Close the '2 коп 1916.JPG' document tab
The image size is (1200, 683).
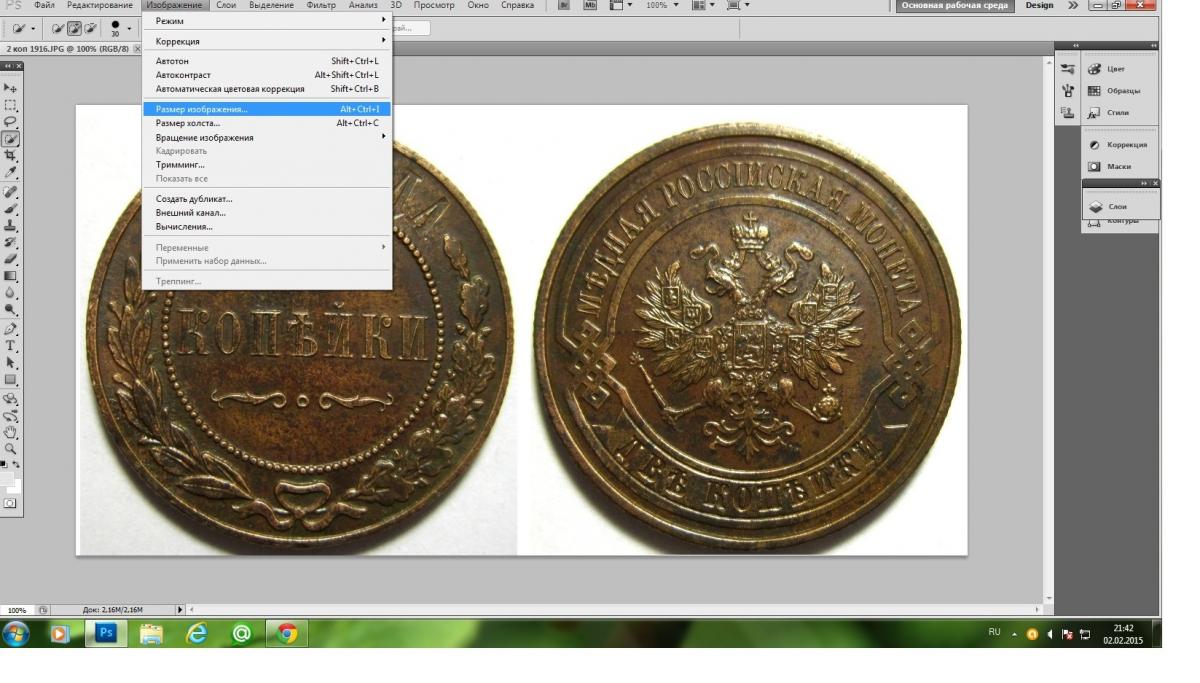click(x=137, y=49)
